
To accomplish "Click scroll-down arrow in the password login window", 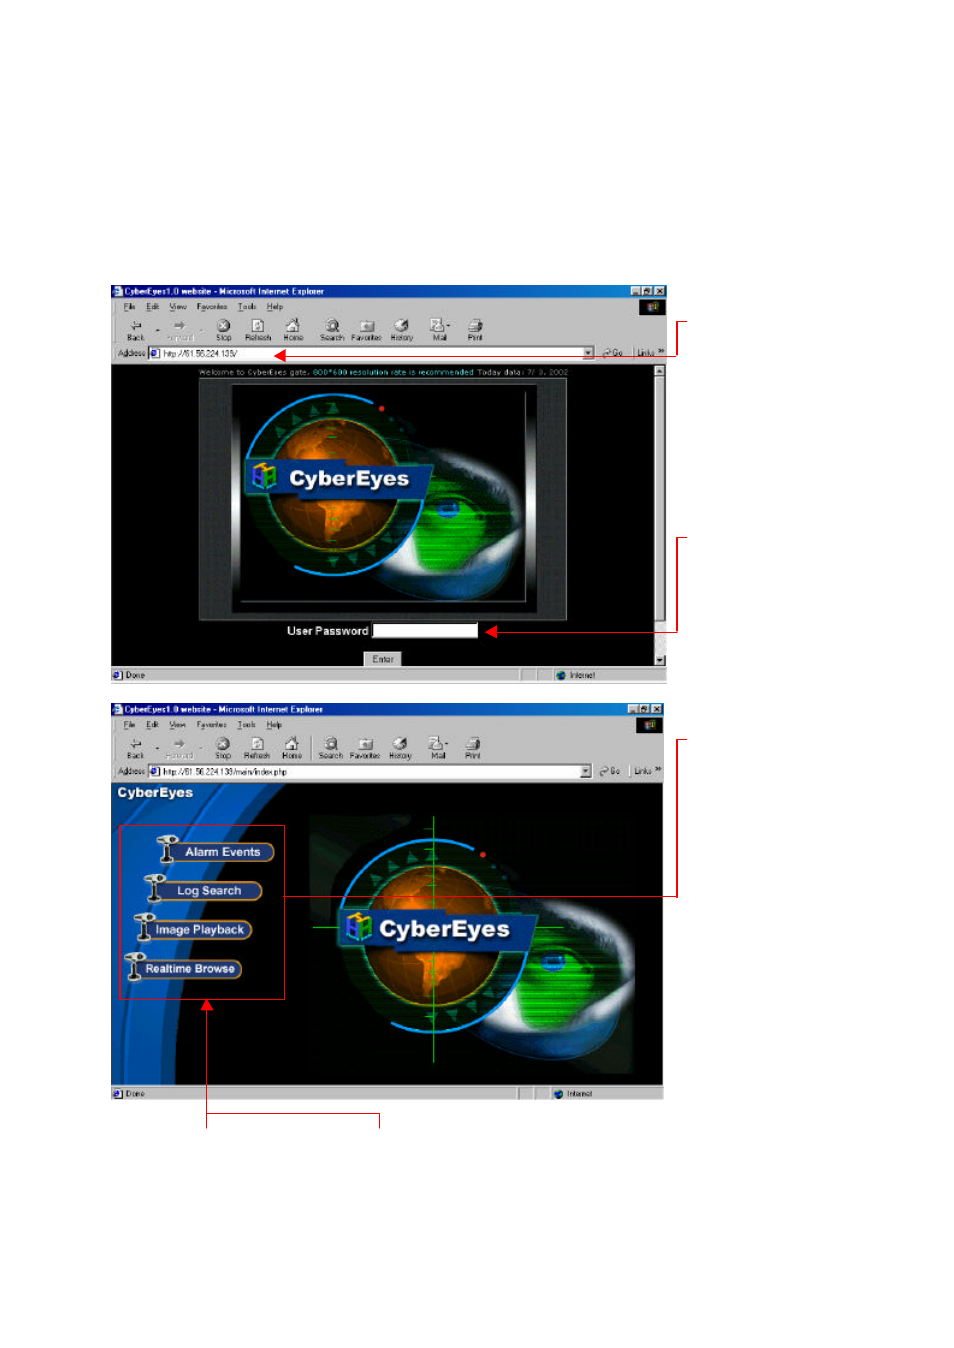I will click(660, 660).
